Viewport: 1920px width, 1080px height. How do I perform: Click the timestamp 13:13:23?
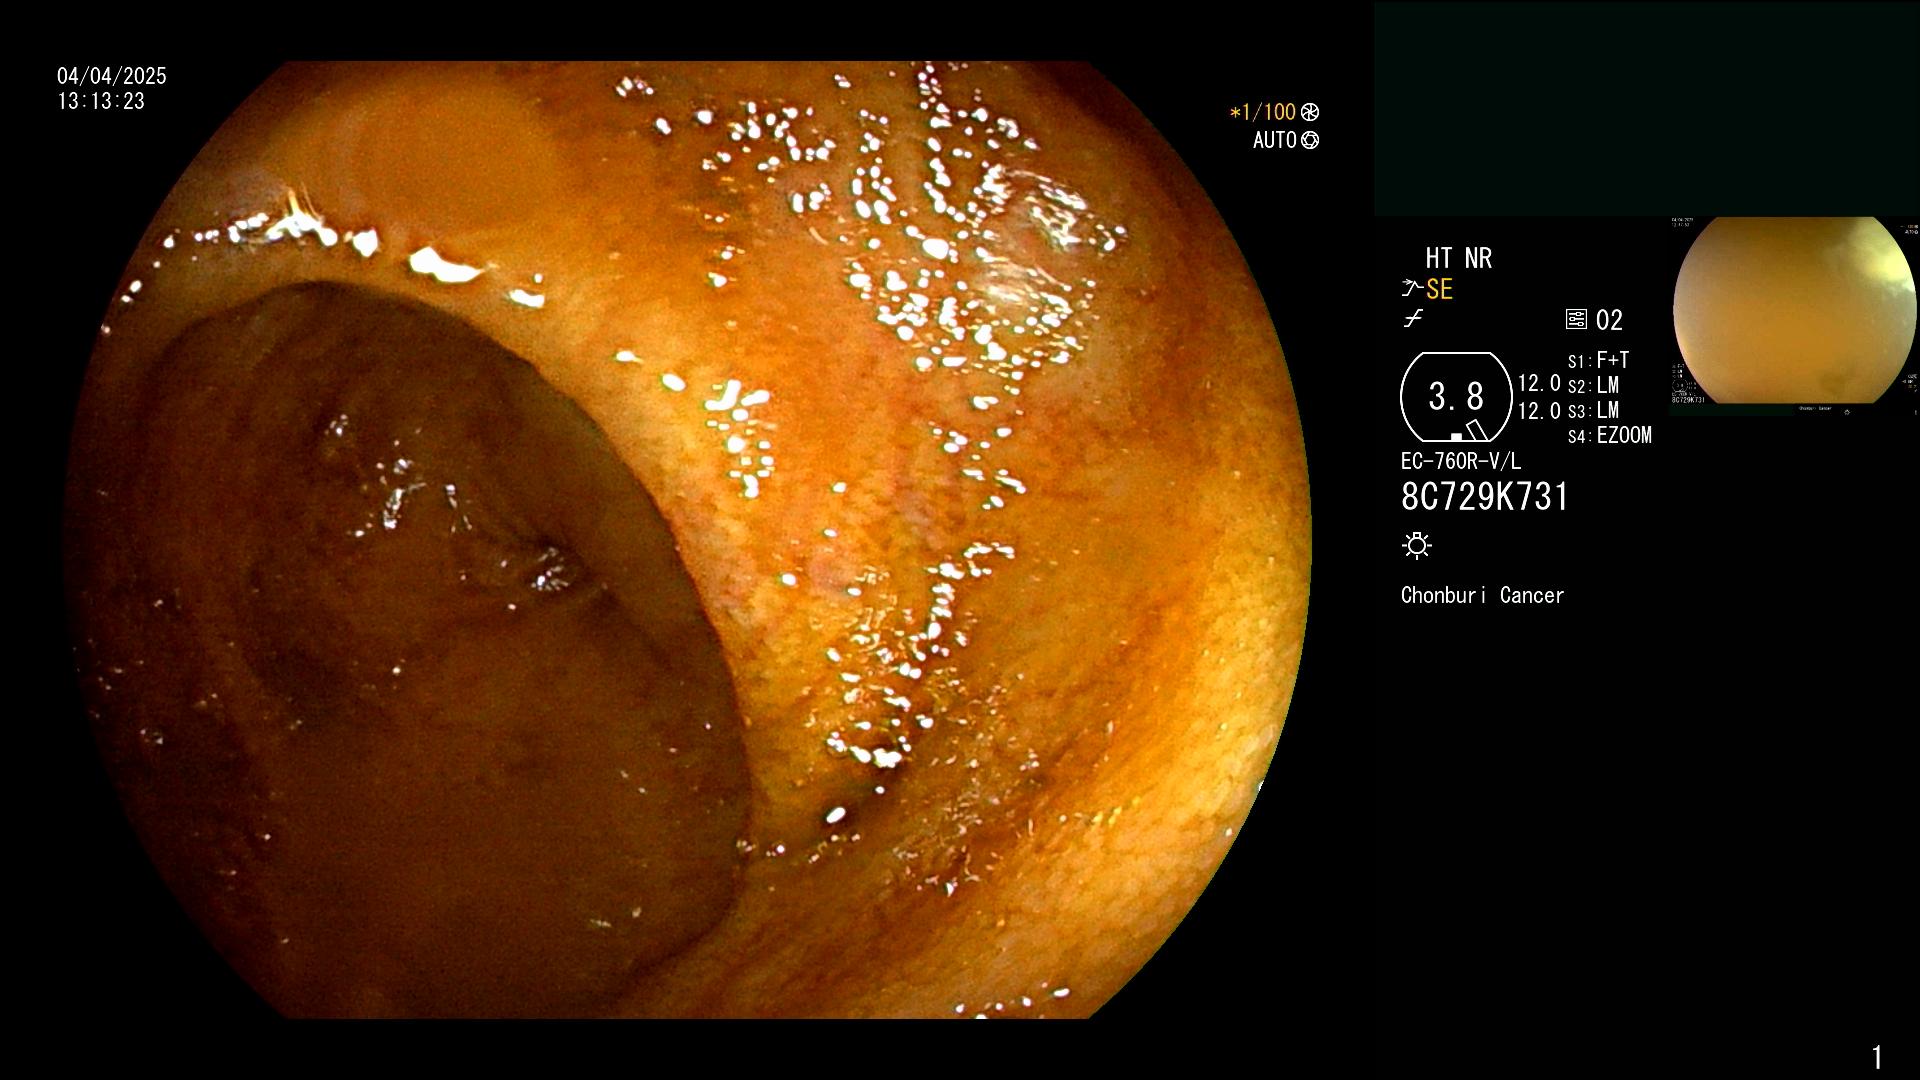pos(101,101)
